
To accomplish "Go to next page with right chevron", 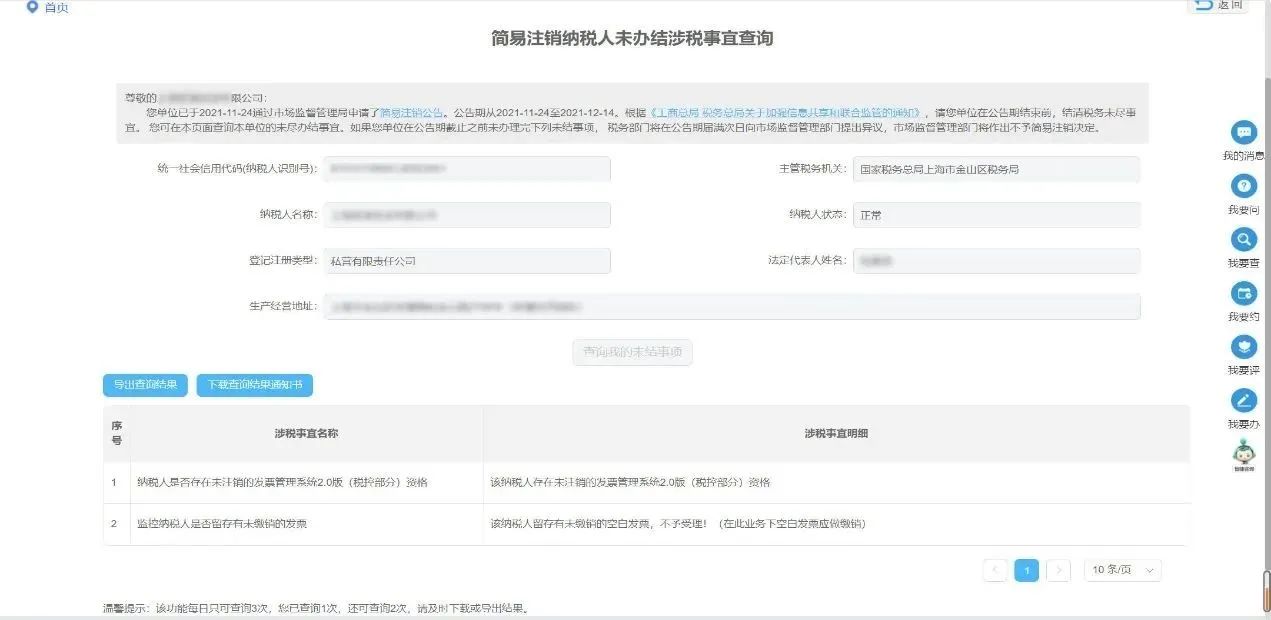I will click(1058, 570).
